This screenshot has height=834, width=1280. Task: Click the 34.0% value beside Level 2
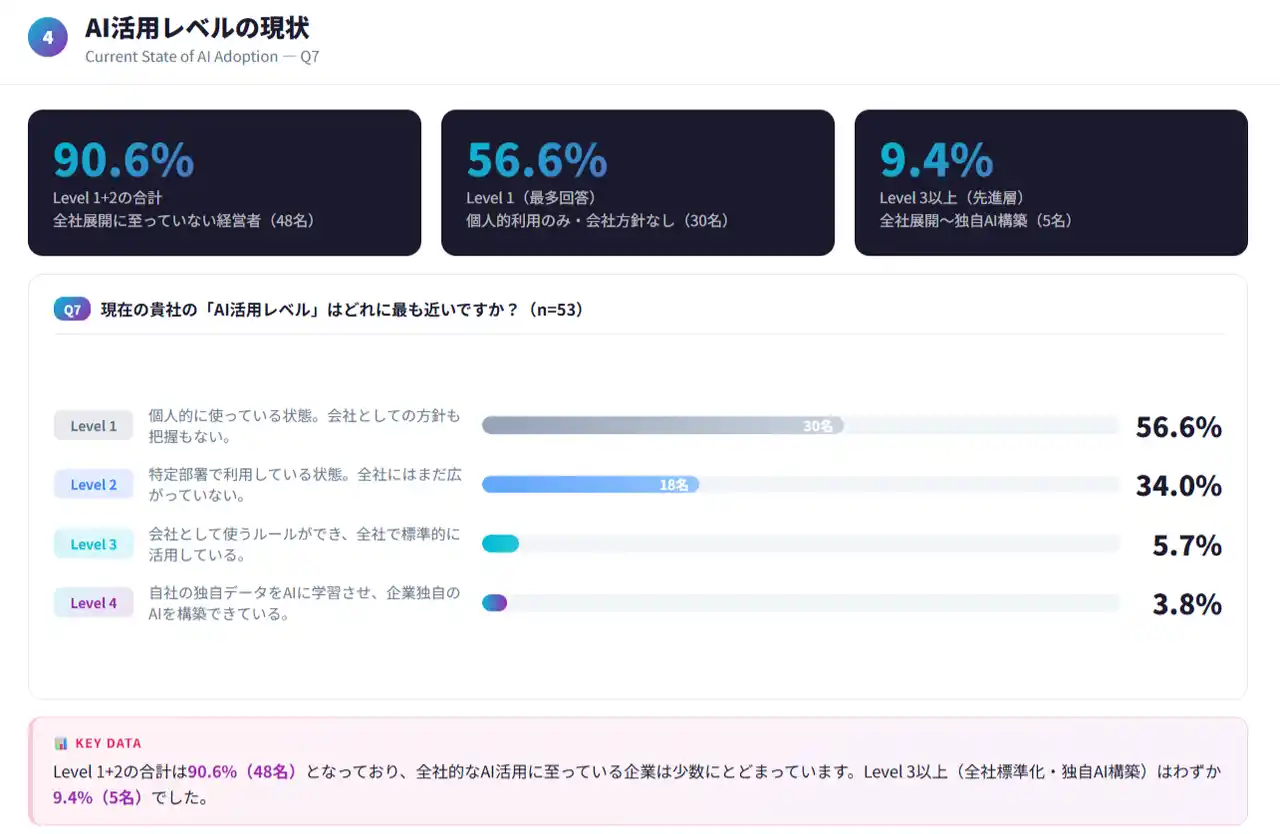[1178, 486]
